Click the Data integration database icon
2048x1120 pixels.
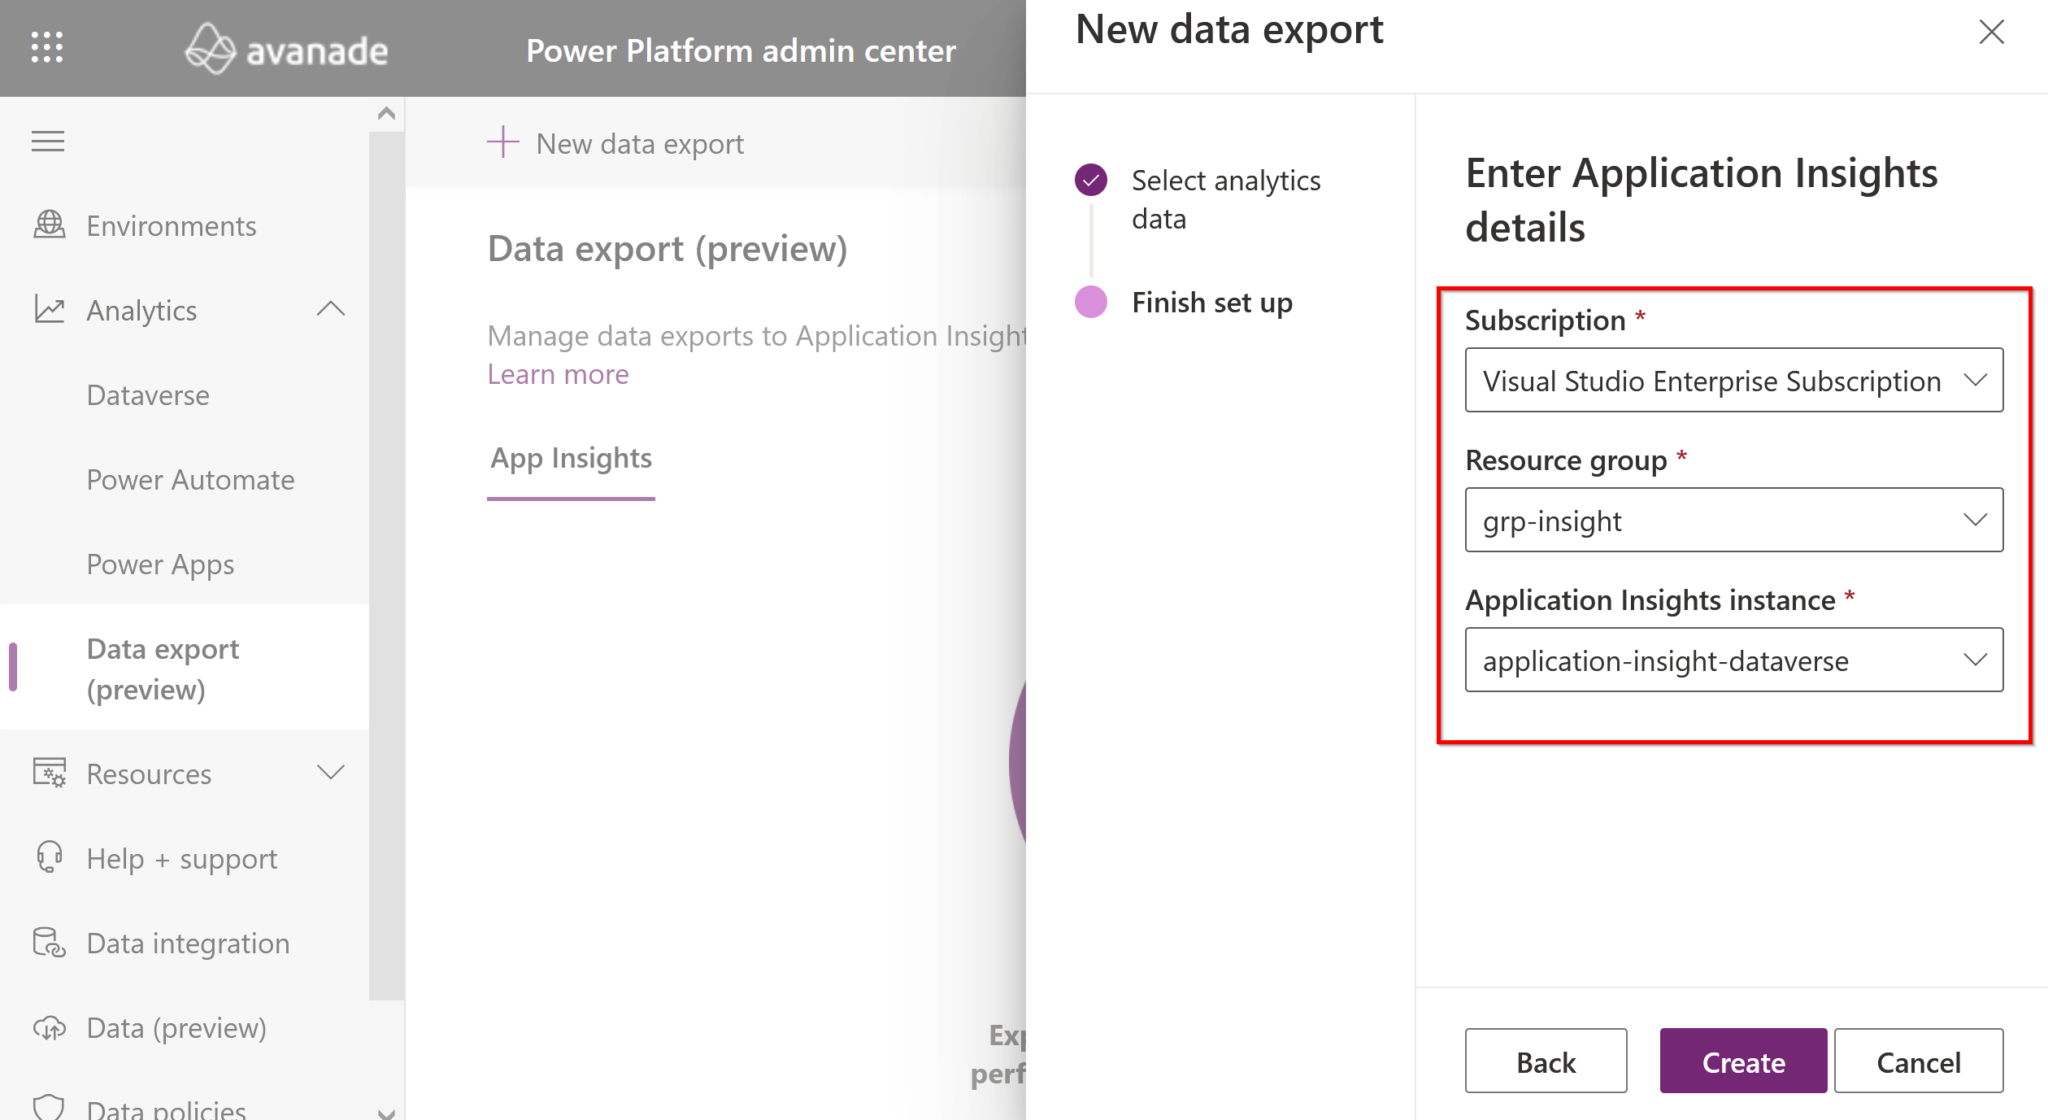[47, 942]
